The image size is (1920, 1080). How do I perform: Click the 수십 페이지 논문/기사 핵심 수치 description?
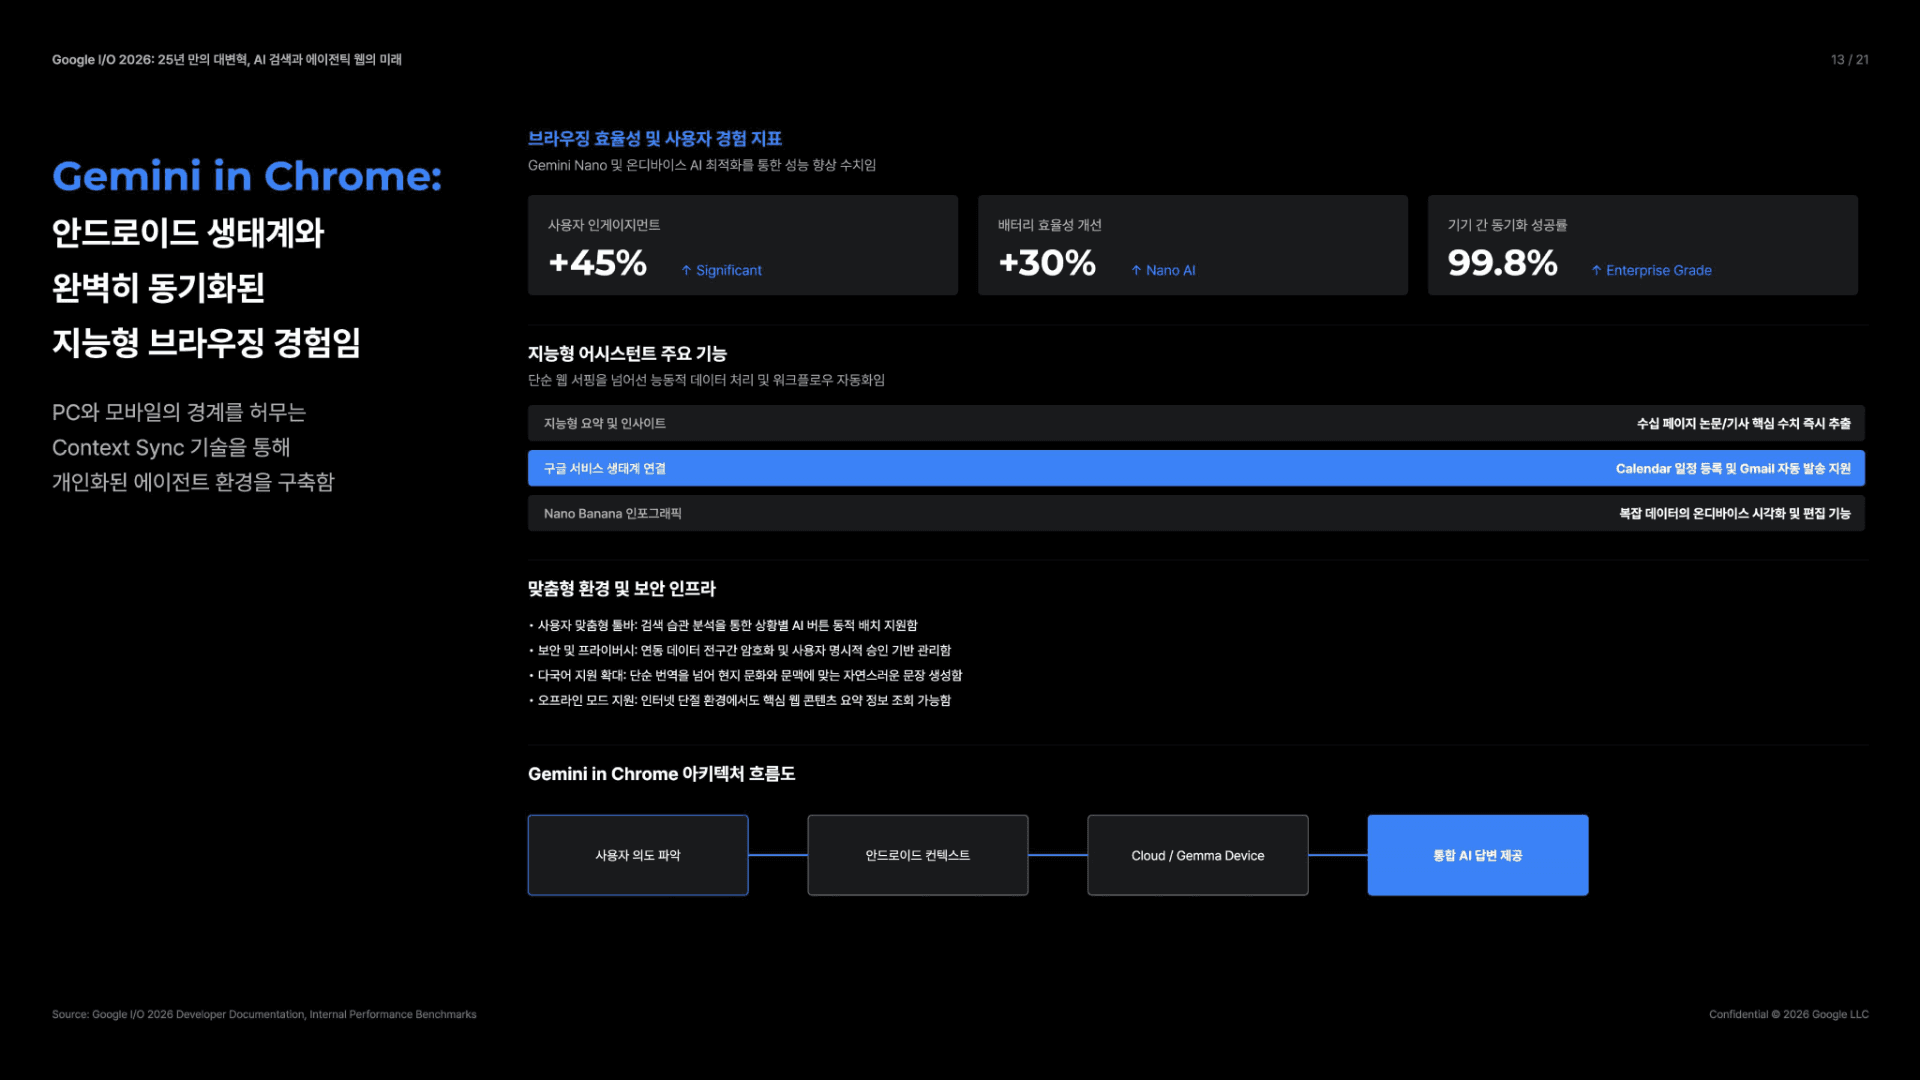point(1743,423)
